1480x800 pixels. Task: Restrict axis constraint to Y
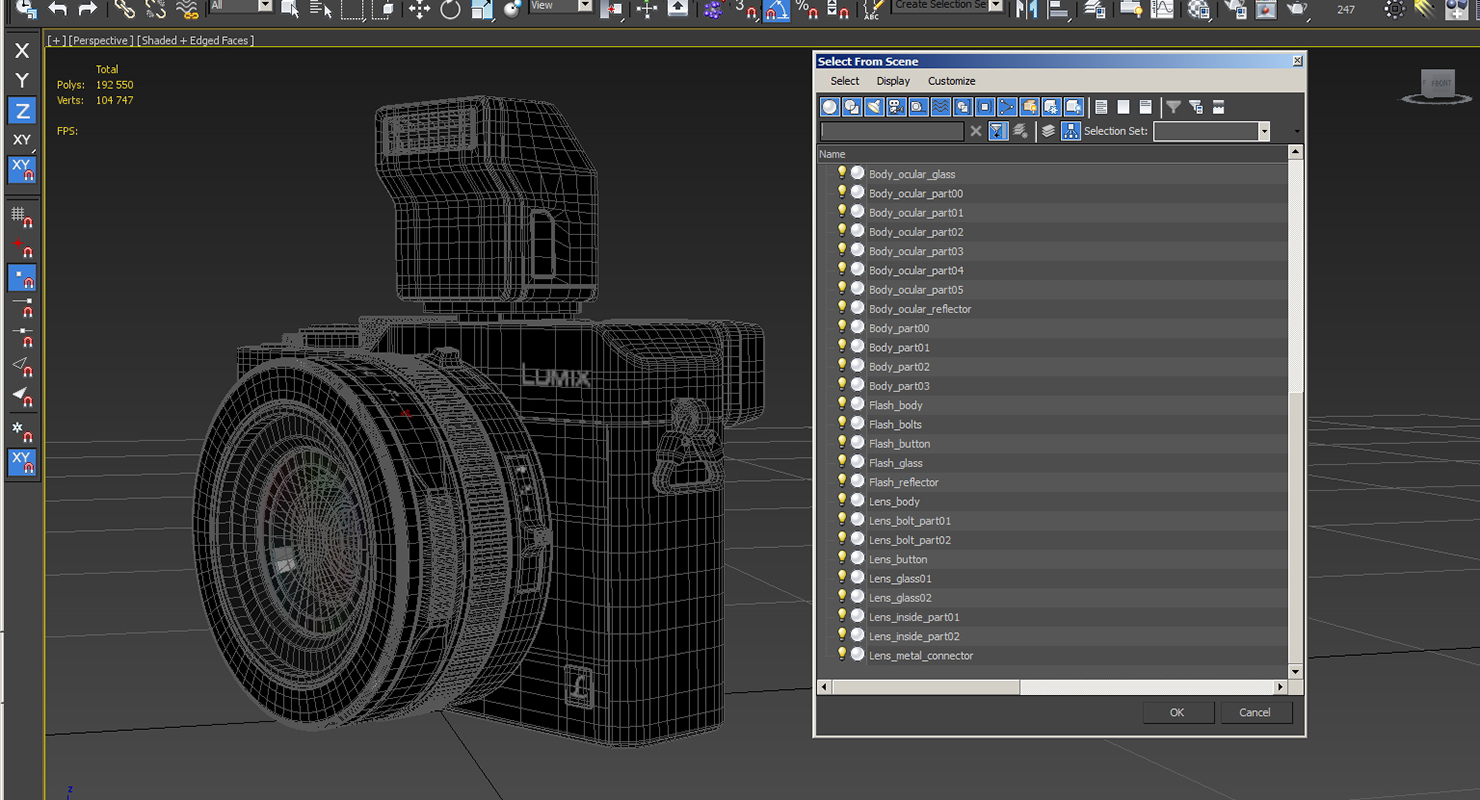[x=22, y=80]
